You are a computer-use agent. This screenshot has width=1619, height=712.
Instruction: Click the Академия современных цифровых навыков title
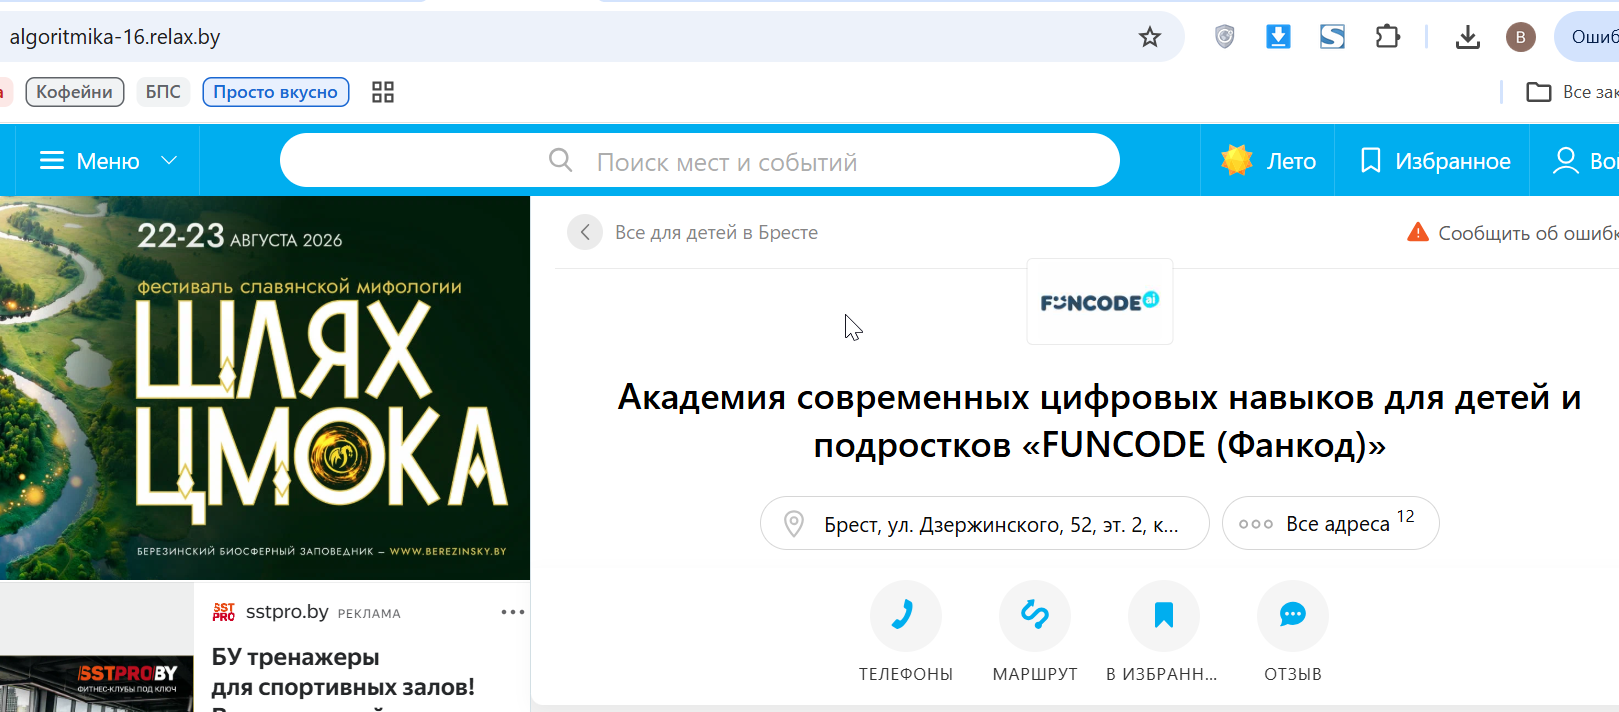coord(1100,421)
